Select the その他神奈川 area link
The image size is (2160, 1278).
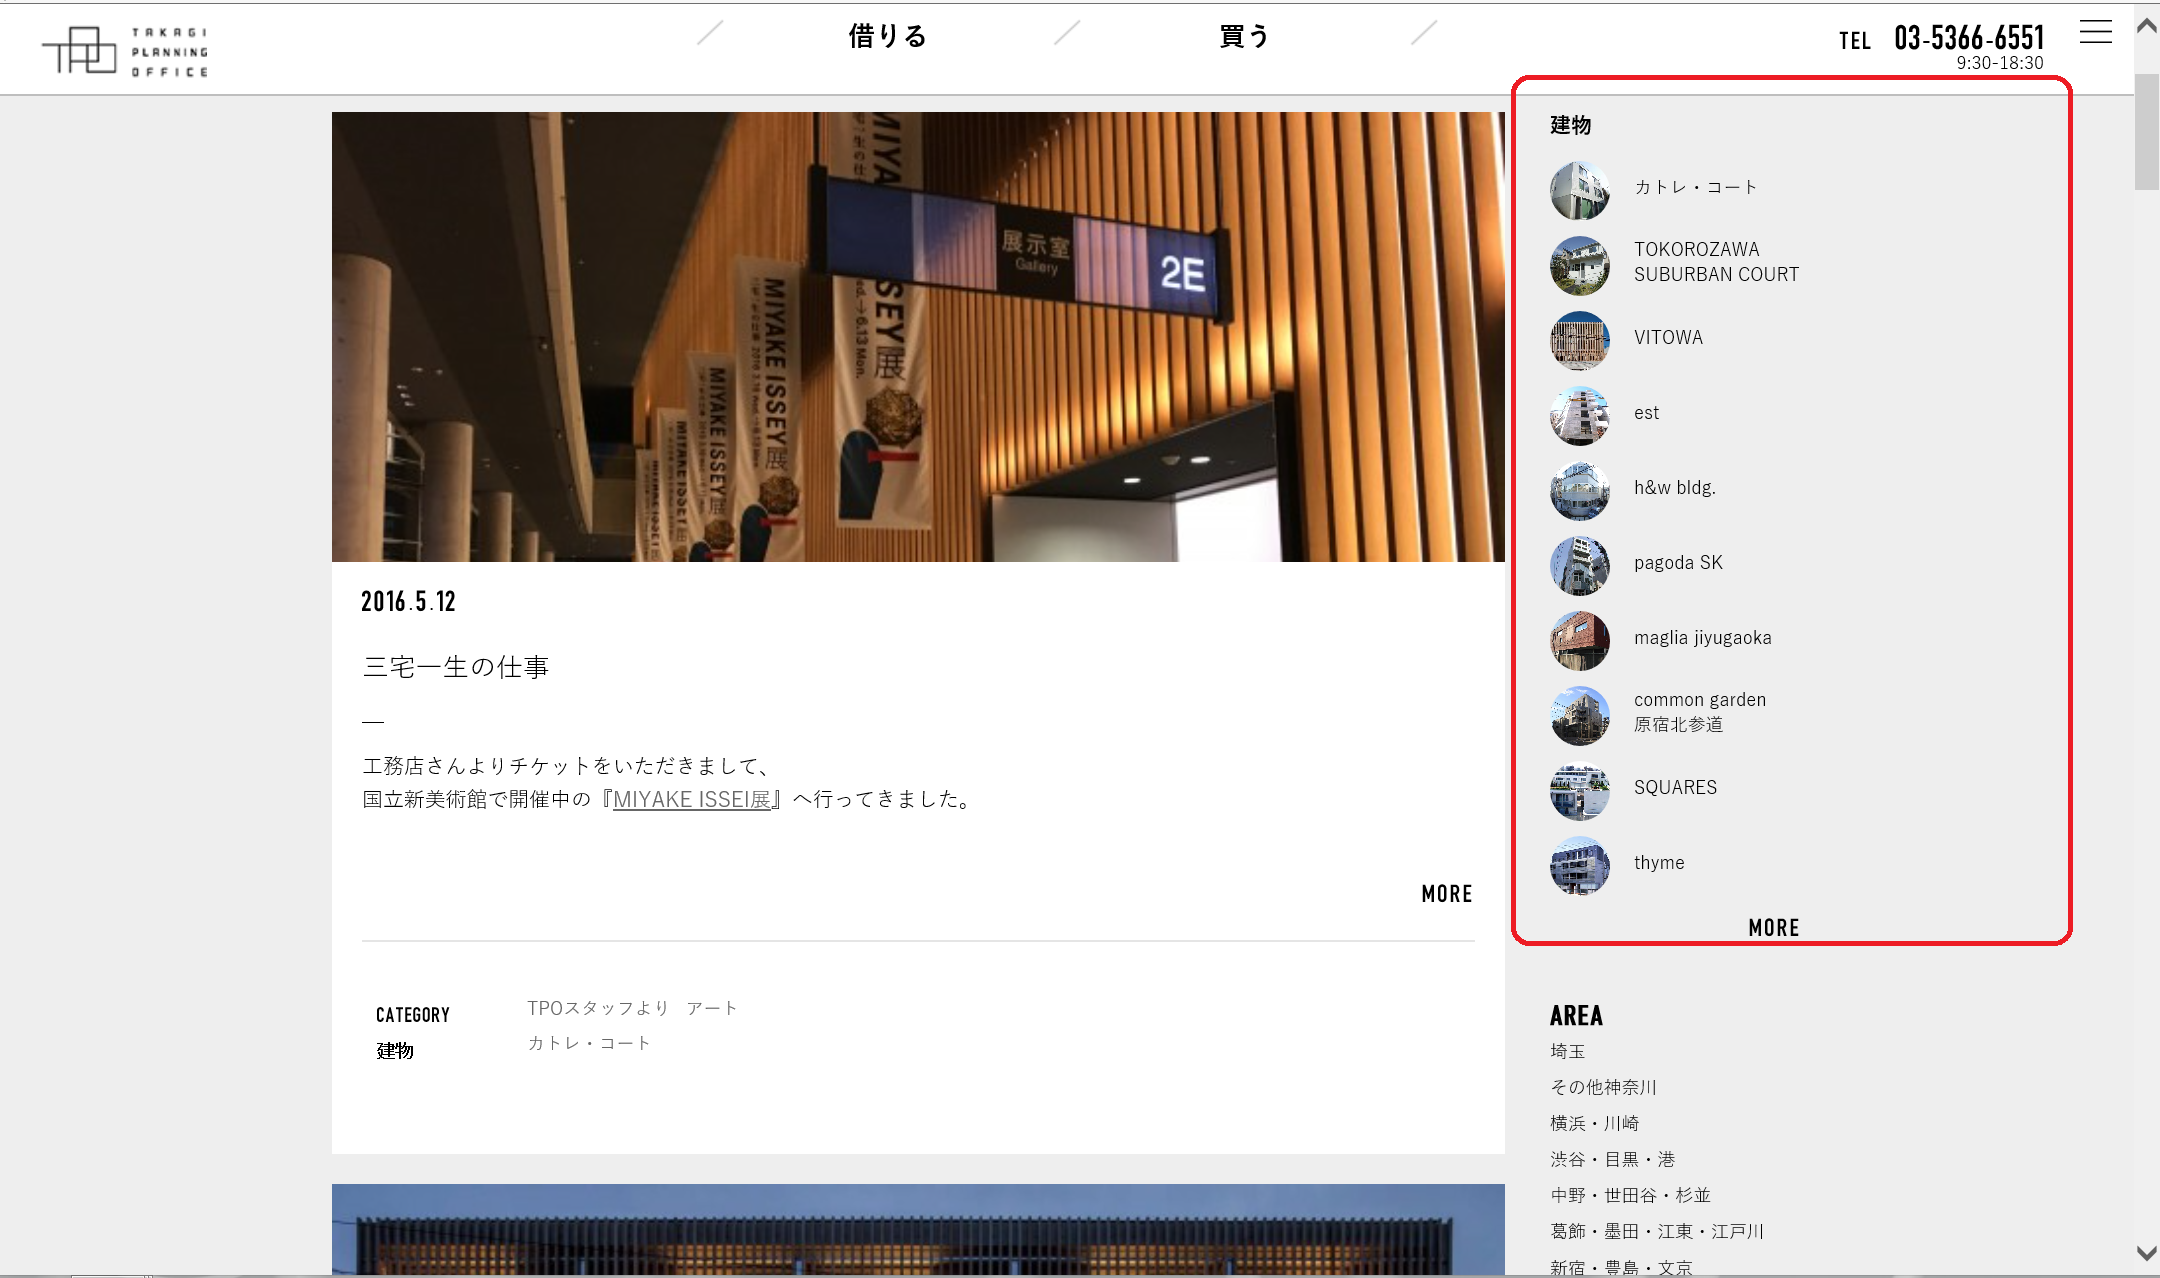[x=1603, y=1087]
